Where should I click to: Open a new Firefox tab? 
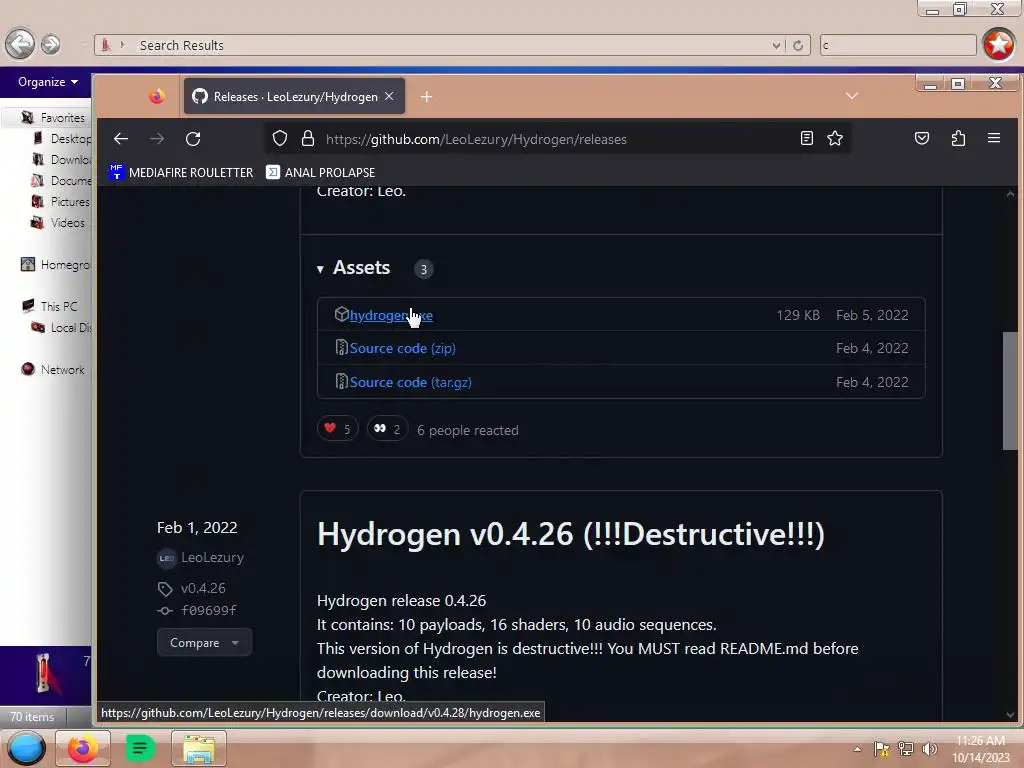click(x=426, y=97)
